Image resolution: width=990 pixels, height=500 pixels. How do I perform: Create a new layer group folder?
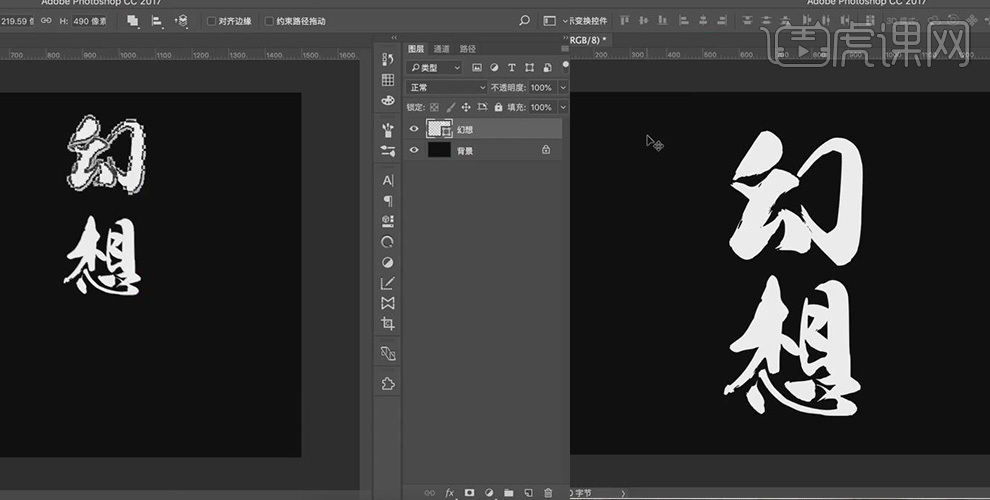tap(508, 492)
